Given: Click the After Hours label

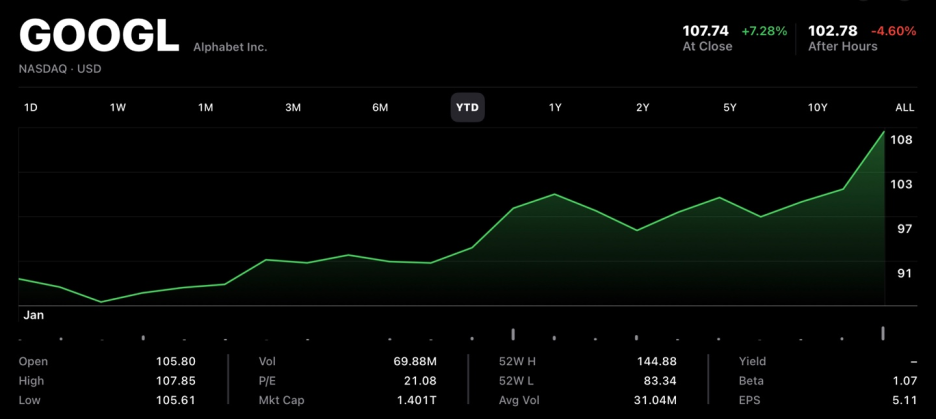Looking at the screenshot, I should click(843, 47).
